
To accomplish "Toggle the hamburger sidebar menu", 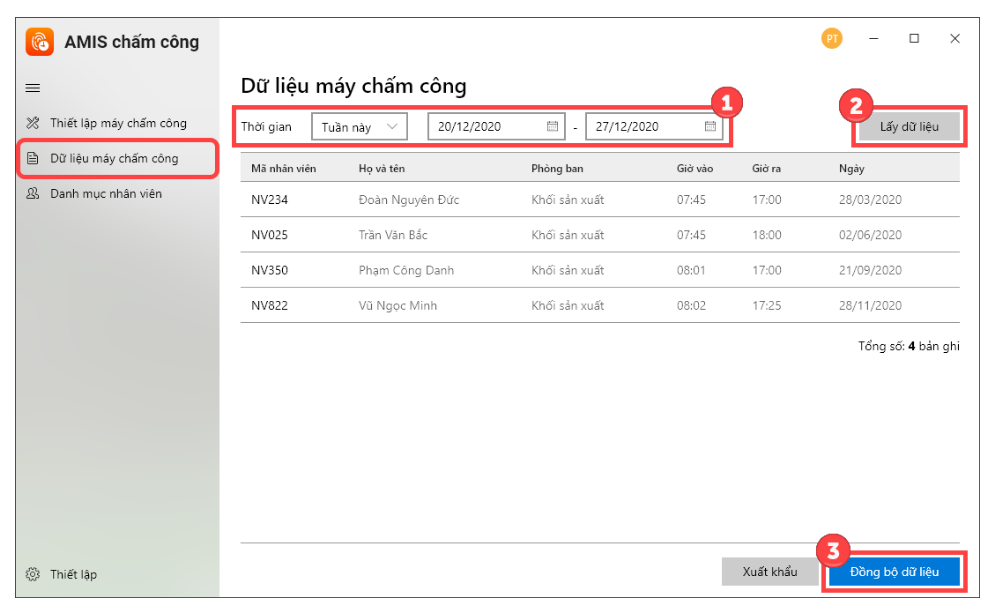I will point(33,88).
